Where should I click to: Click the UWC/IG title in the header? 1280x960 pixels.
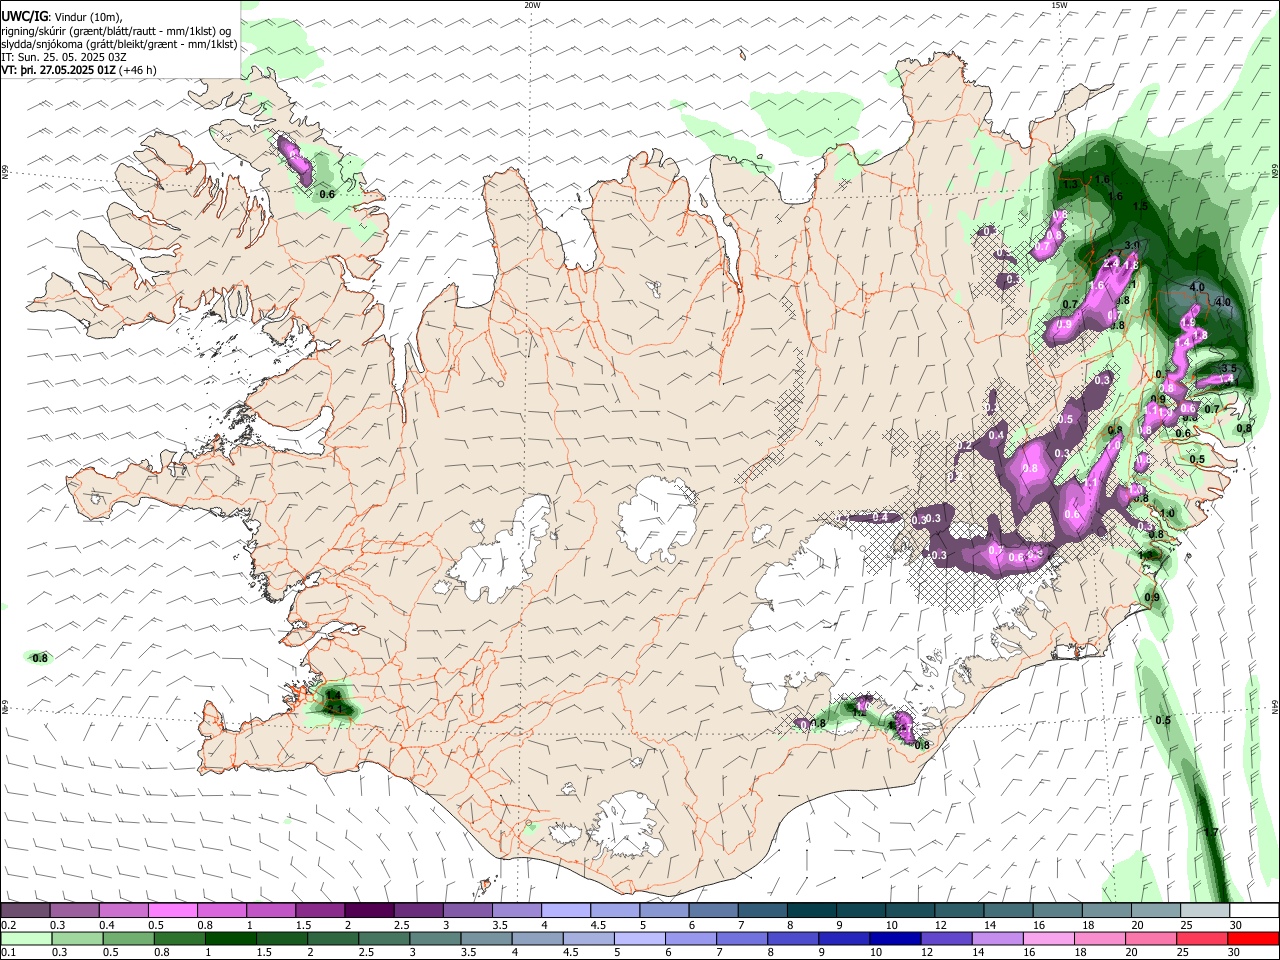click(x=23, y=16)
